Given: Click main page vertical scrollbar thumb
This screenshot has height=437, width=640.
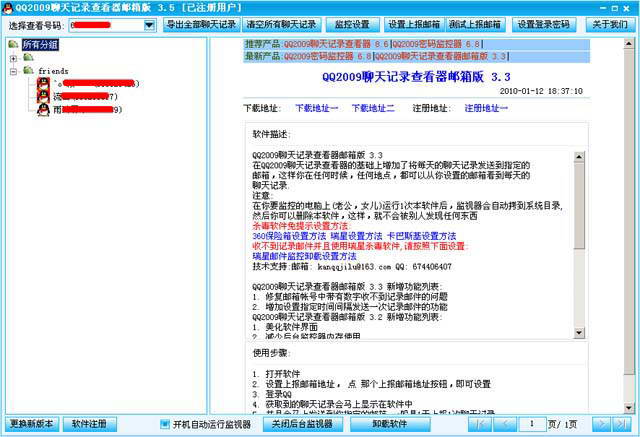Looking at the screenshot, I should tap(629, 211).
